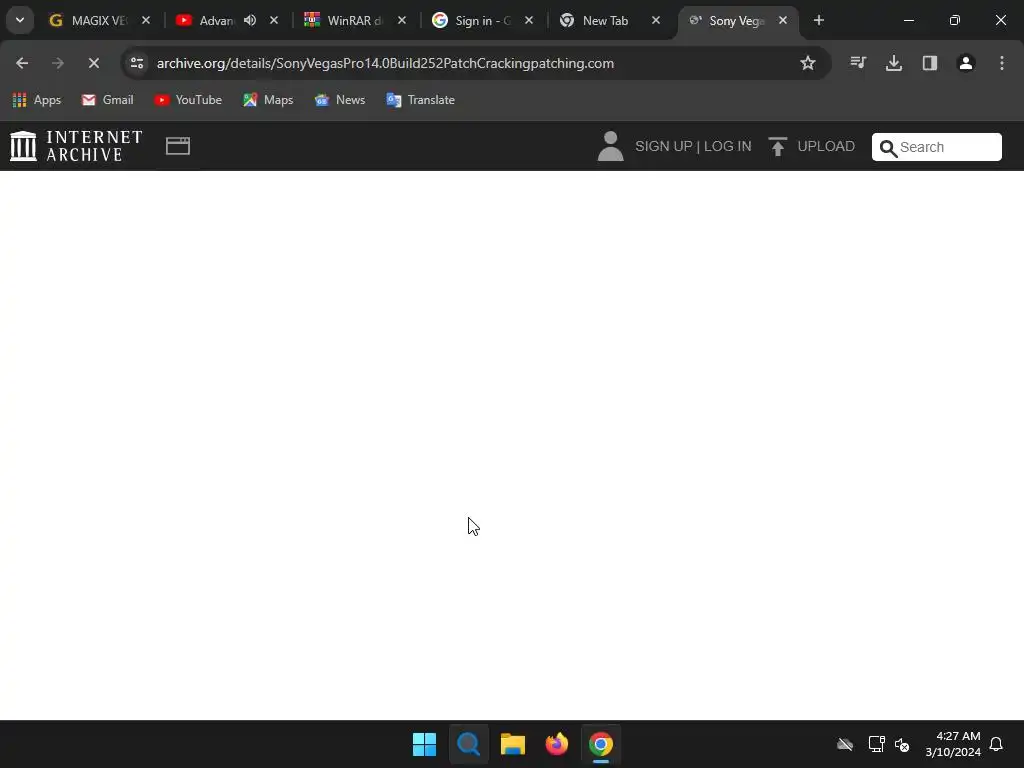The width and height of the screenshot is (1024, 768).
Task: Open a new browser tab with plus icon
Action: (x=819, y=21)
